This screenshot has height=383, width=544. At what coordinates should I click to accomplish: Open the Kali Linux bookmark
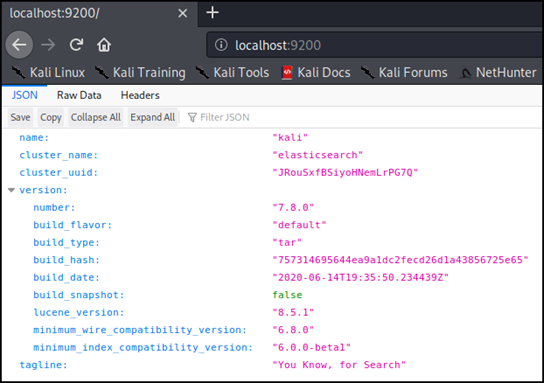point(48,73)
